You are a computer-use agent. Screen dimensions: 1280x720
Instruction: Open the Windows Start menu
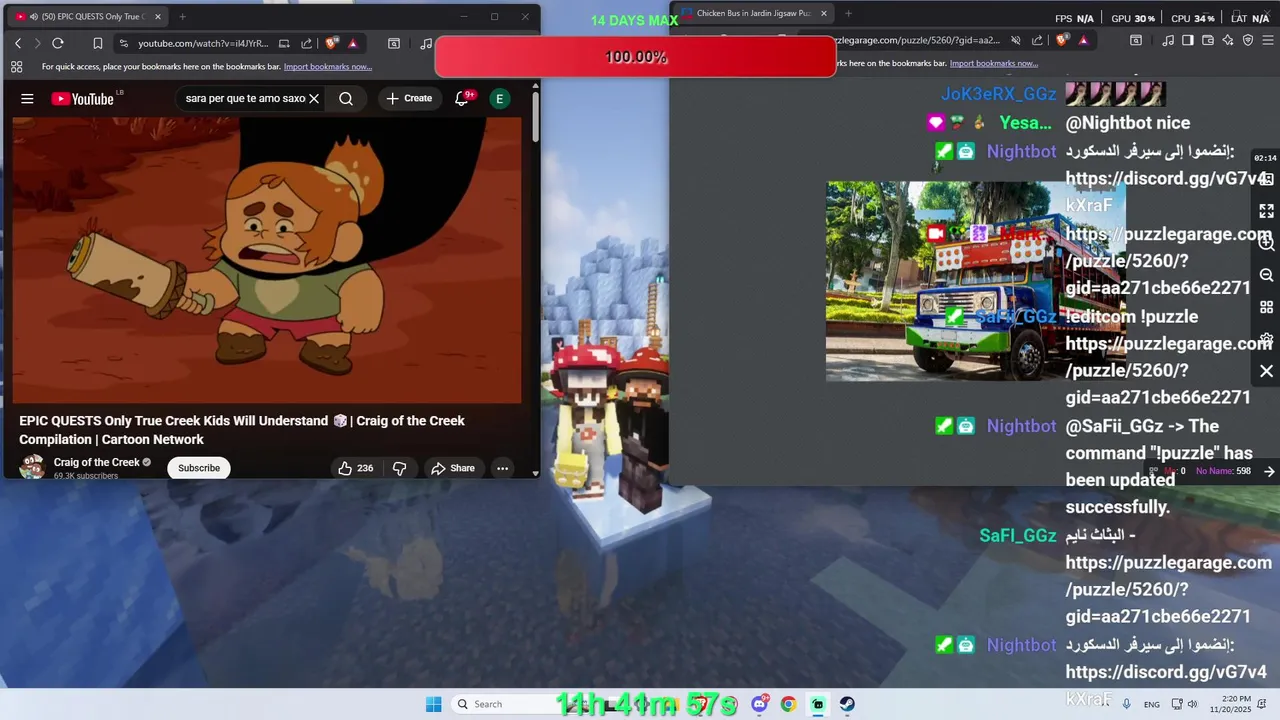tap(433, 704)
